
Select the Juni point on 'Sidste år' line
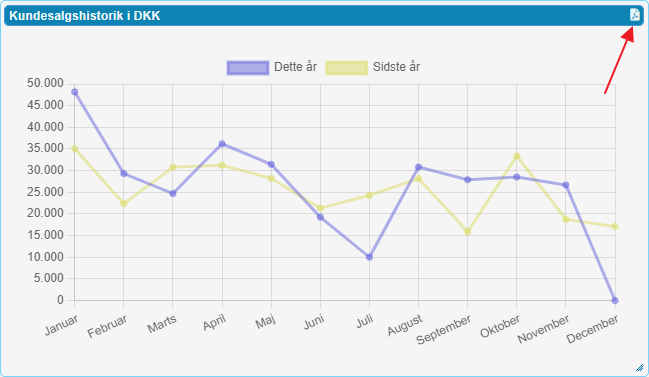(320, 208)
